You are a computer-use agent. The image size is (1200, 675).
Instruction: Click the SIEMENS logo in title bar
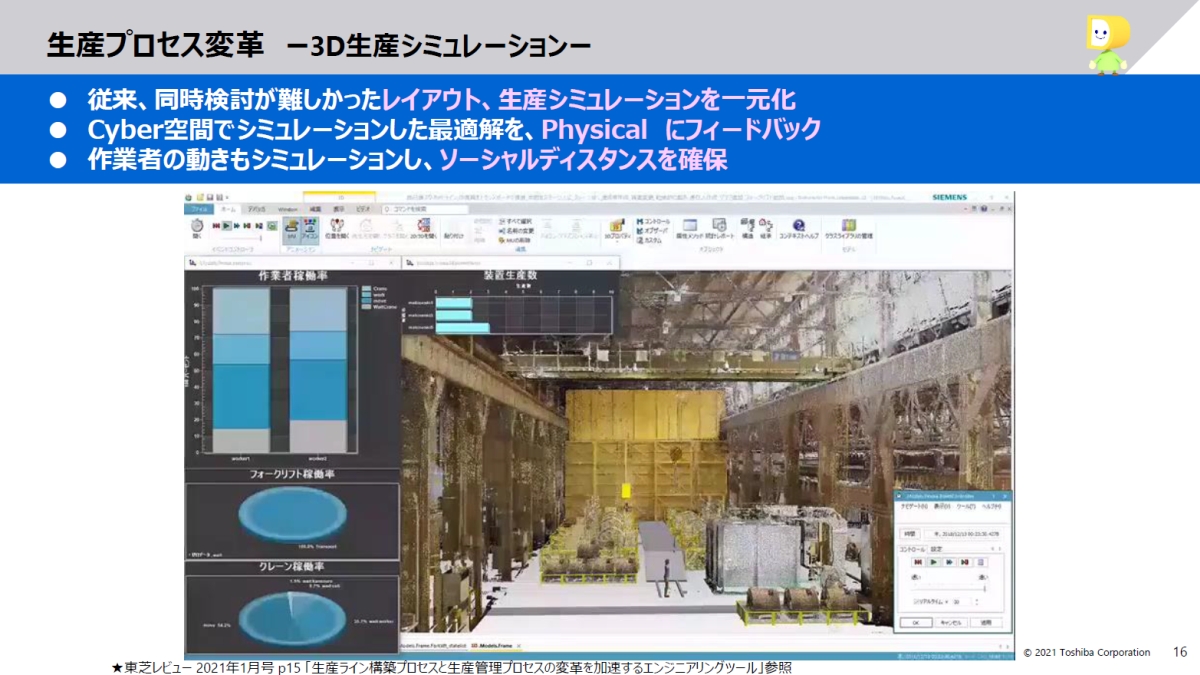pos(949,197)
